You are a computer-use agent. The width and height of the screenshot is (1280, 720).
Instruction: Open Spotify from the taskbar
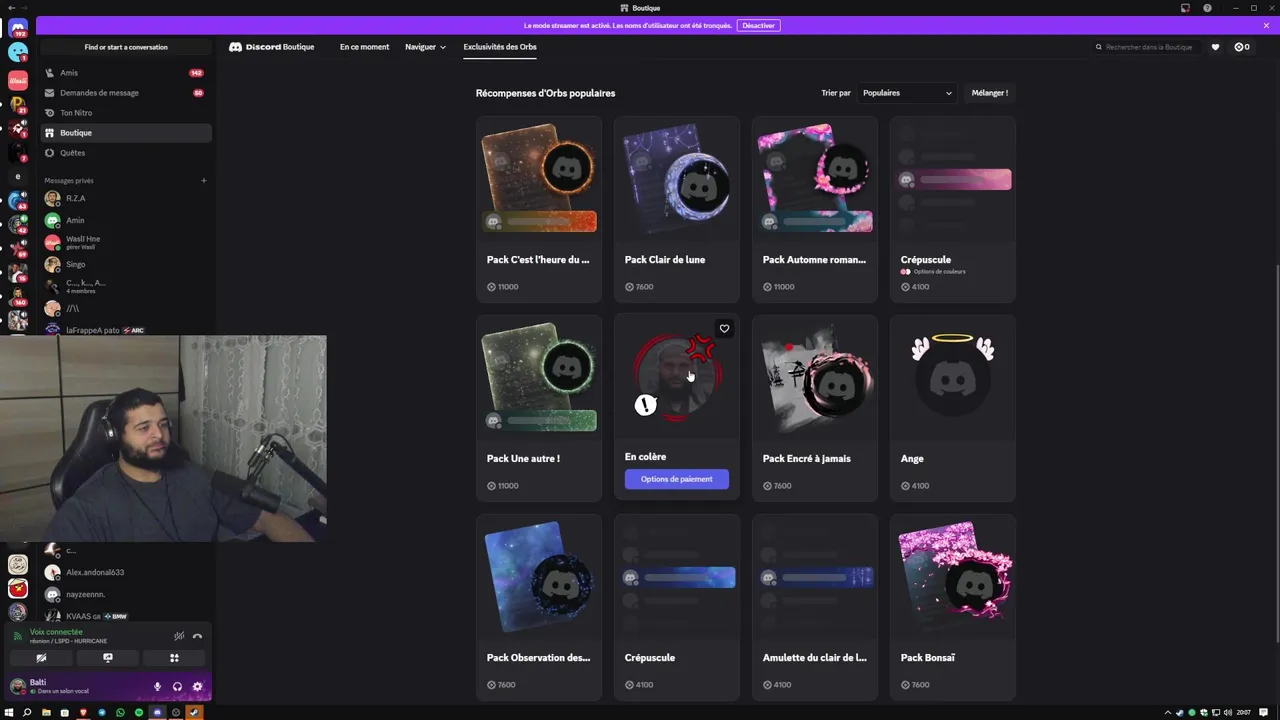(x=139, y=712)
